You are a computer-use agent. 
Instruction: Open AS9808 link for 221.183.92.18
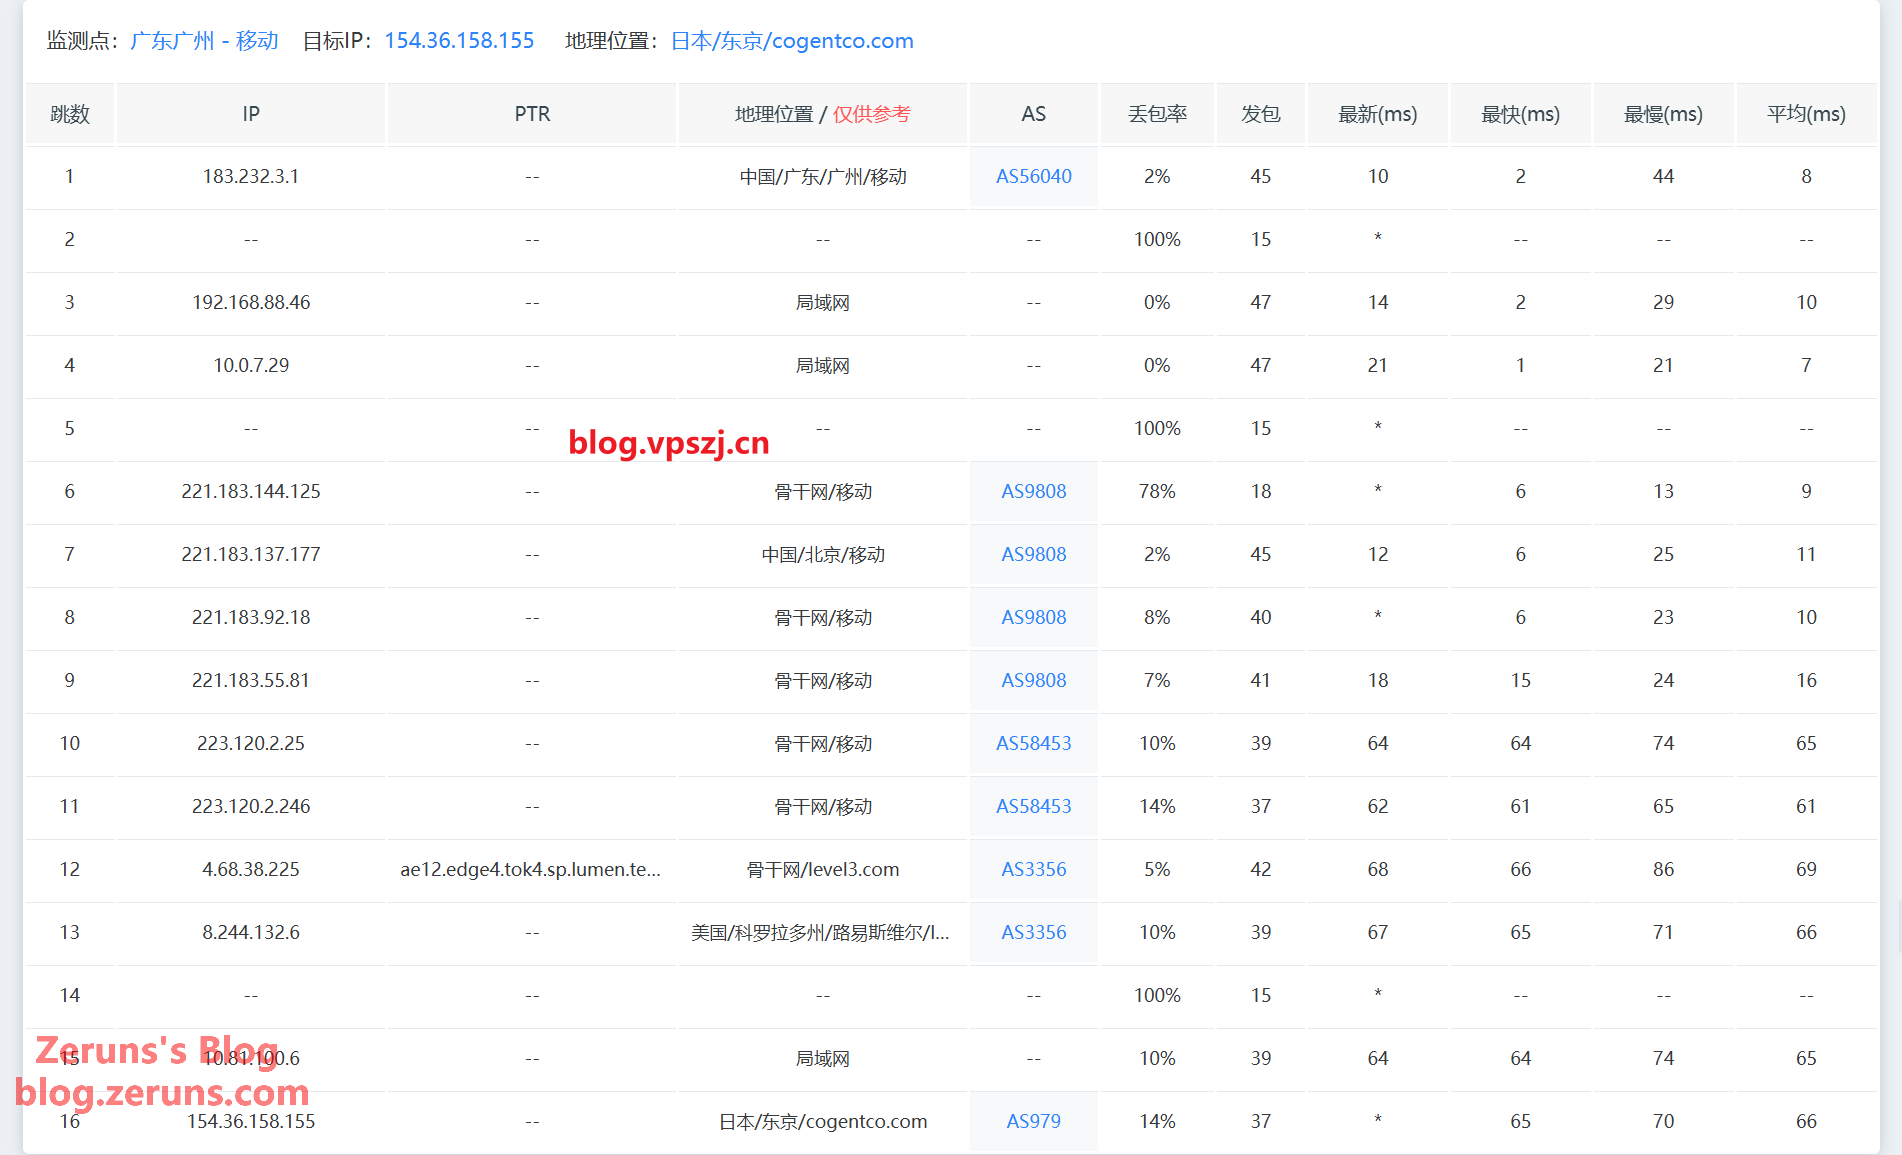click(1033, 618)
